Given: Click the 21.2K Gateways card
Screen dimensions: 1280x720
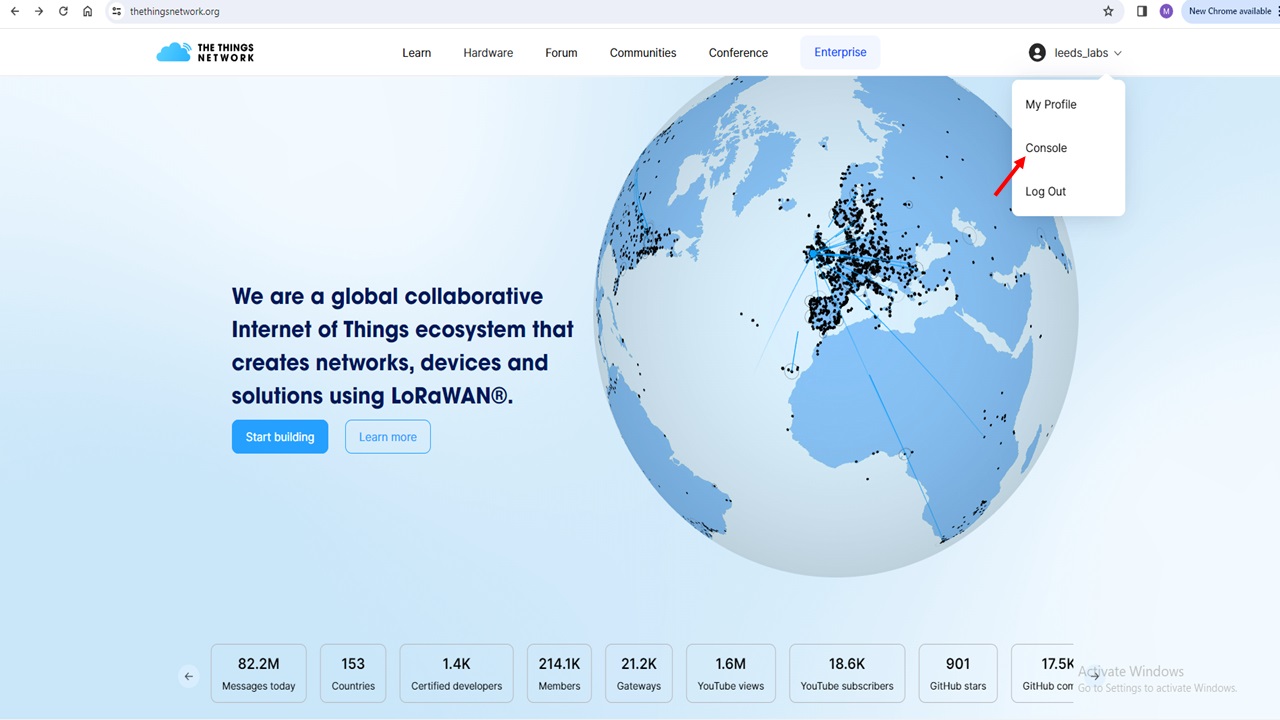Looking at the screenshot, I should point(639,673).
